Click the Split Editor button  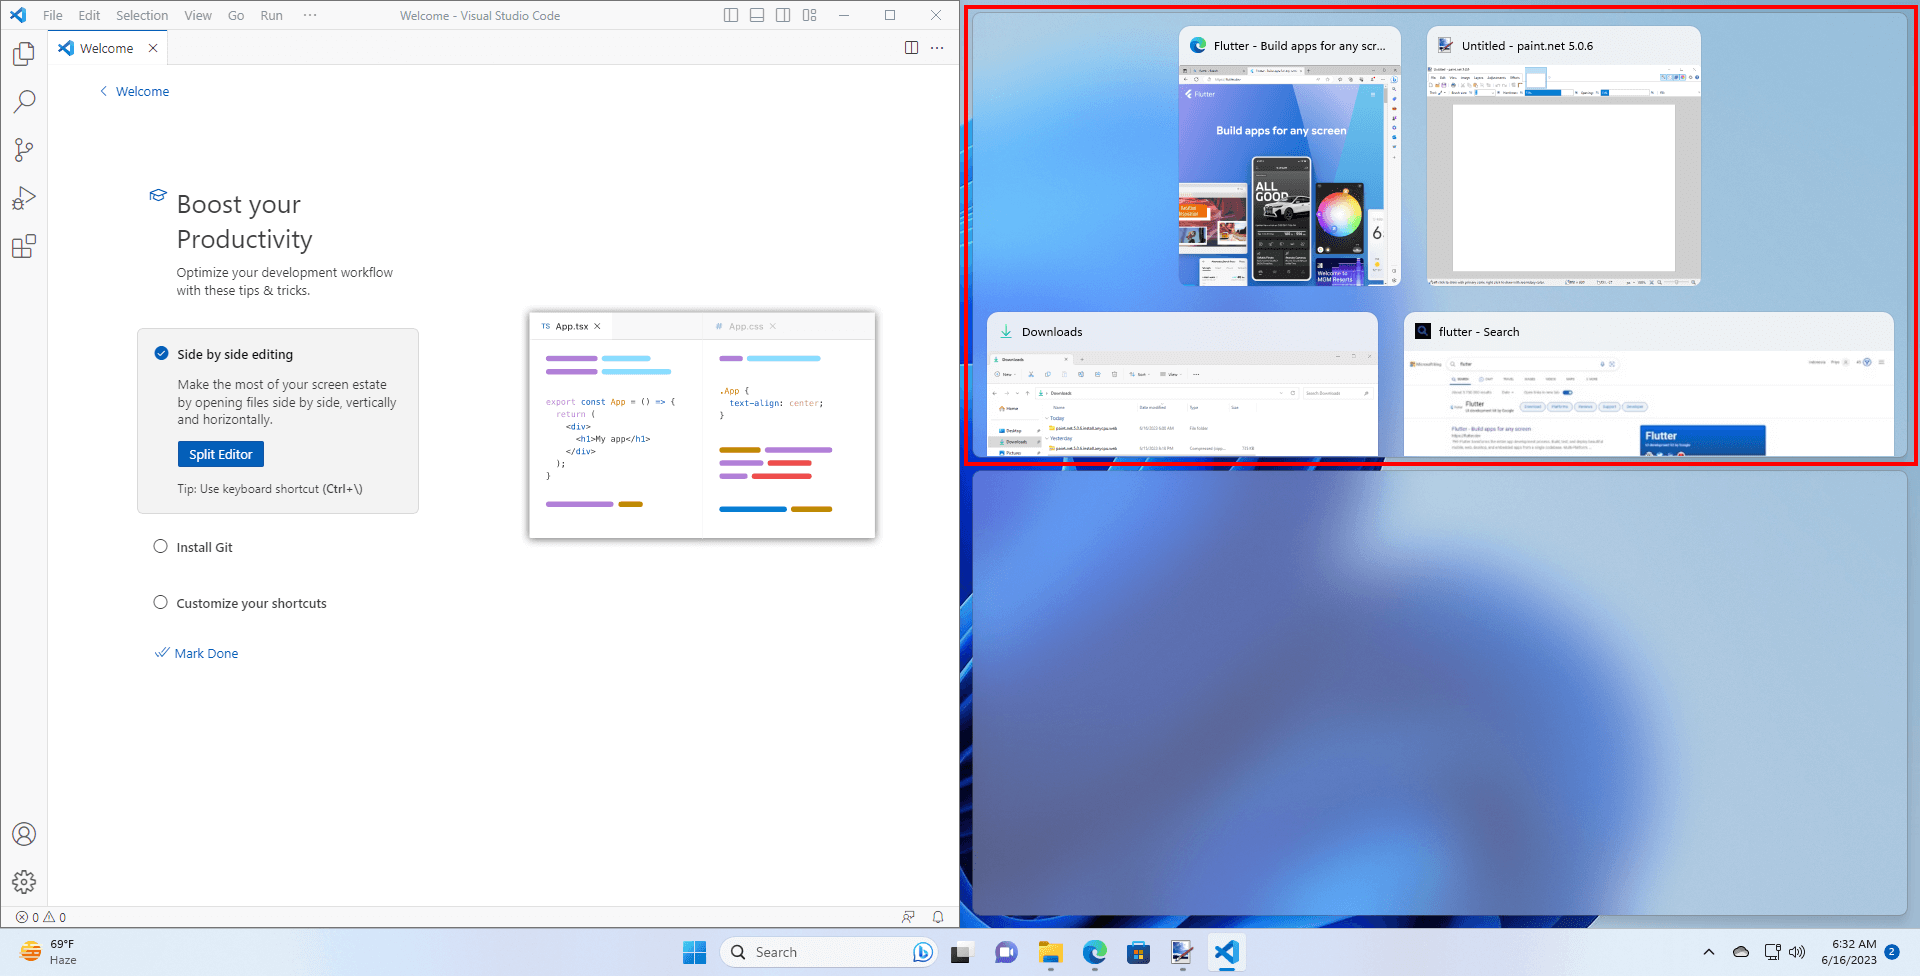pos(221,454)
